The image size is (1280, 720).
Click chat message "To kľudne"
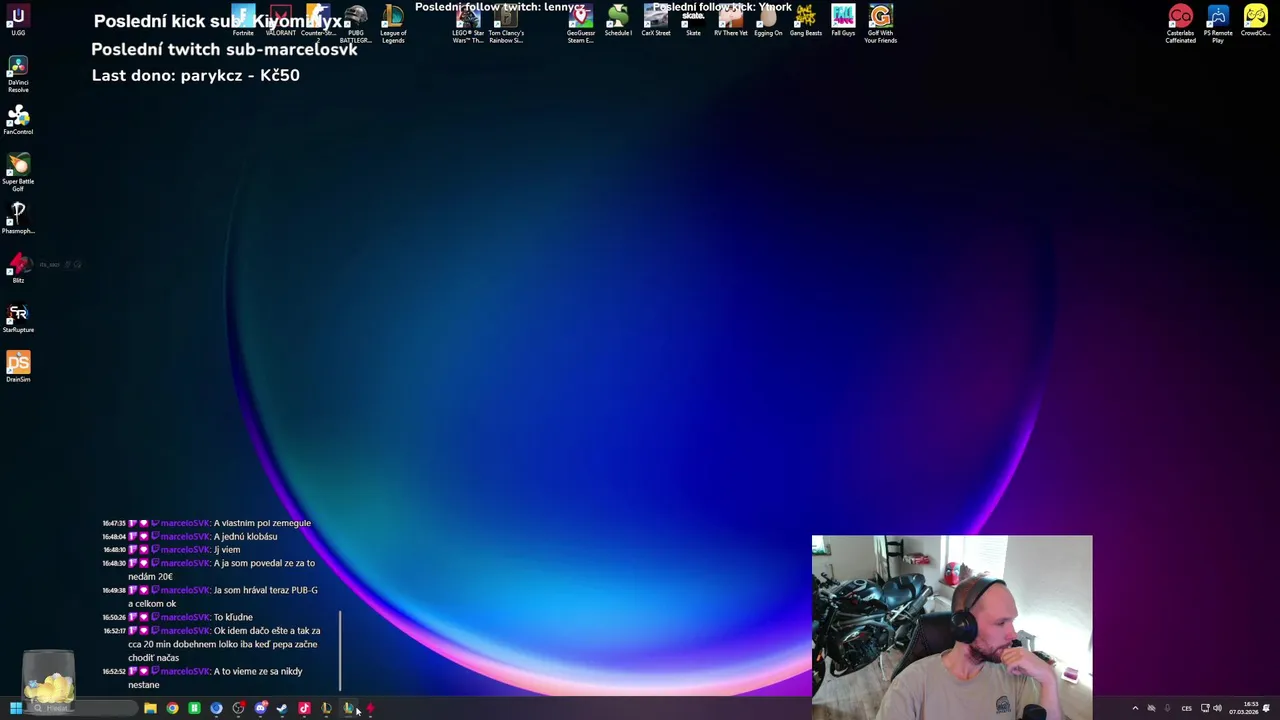pyautogui.click(x=233, y=618)
